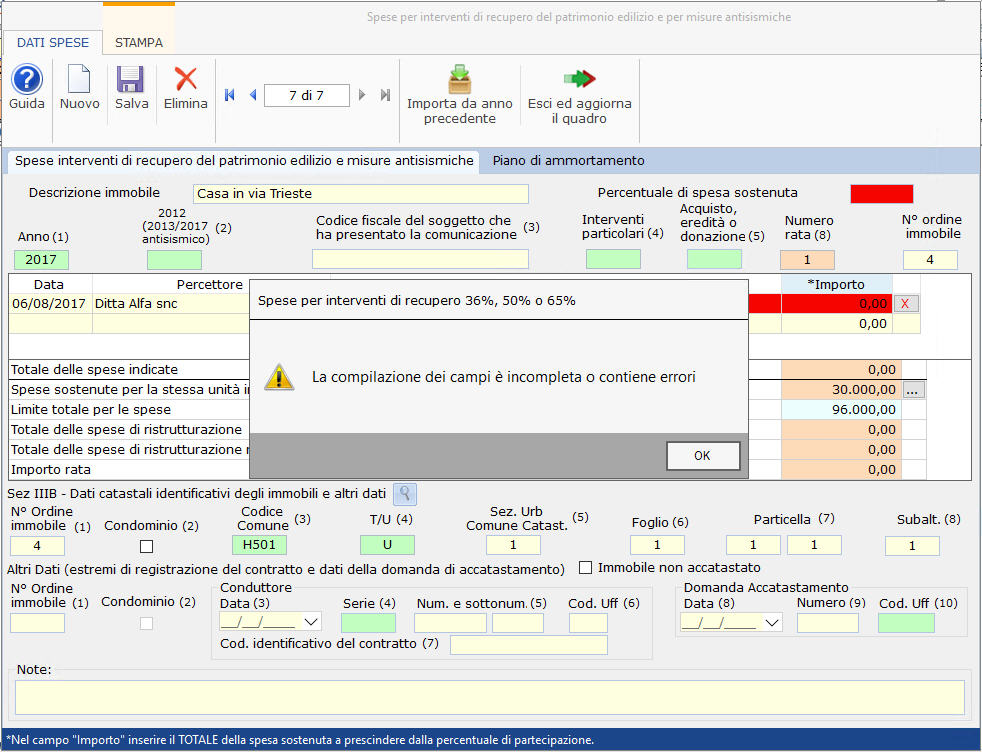Screen dimensions: 982x752
Task: Edit Codice fiscale del soggetto field
Action: point(420,259)
